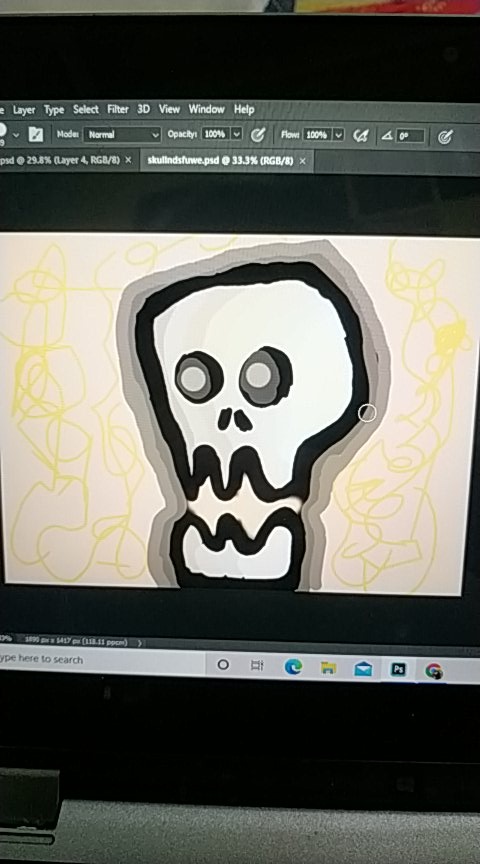Click the Opacity 100% value field

pos(215,134)
